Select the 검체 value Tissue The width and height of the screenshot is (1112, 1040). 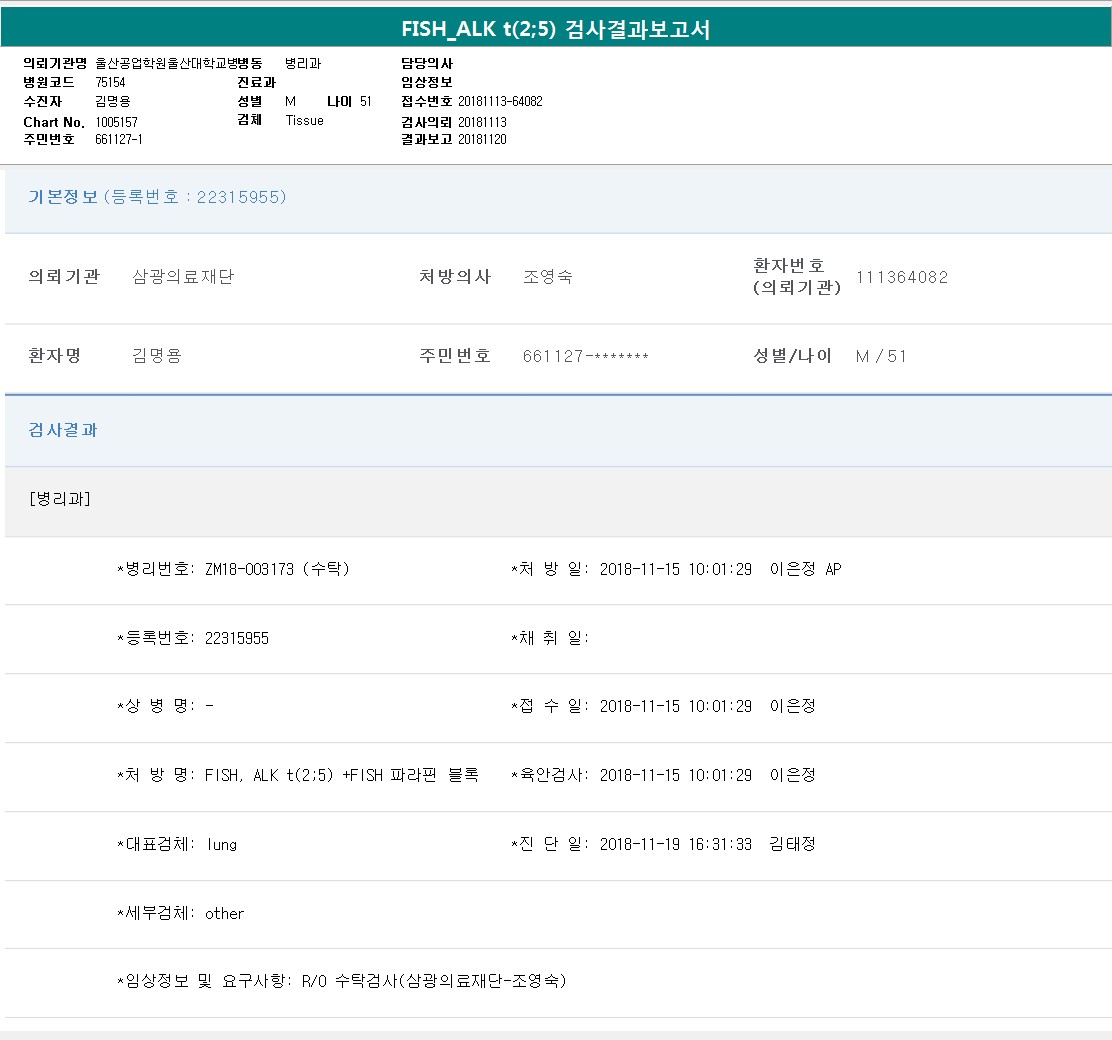tap(304, 120)
